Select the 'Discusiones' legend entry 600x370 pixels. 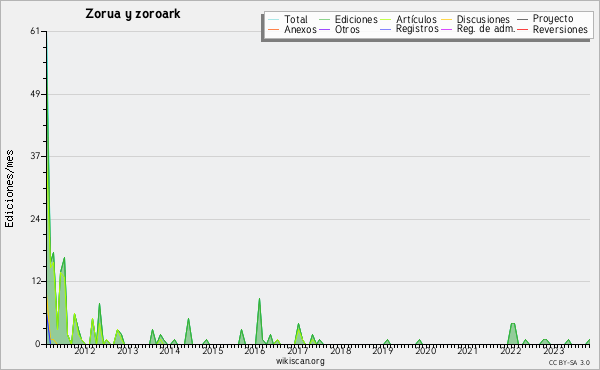click(x=483, y=20)
